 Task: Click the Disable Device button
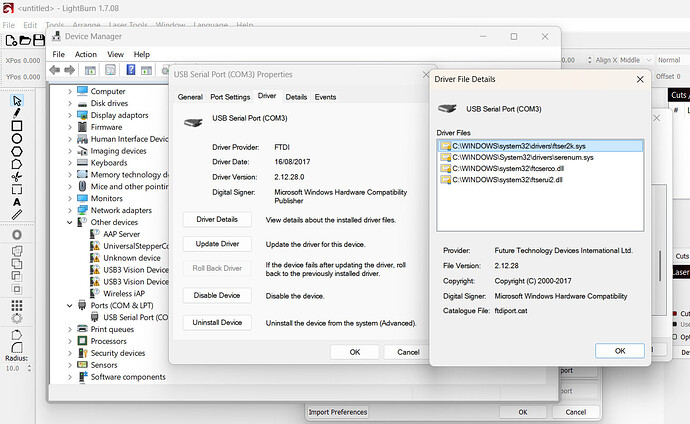217,295
